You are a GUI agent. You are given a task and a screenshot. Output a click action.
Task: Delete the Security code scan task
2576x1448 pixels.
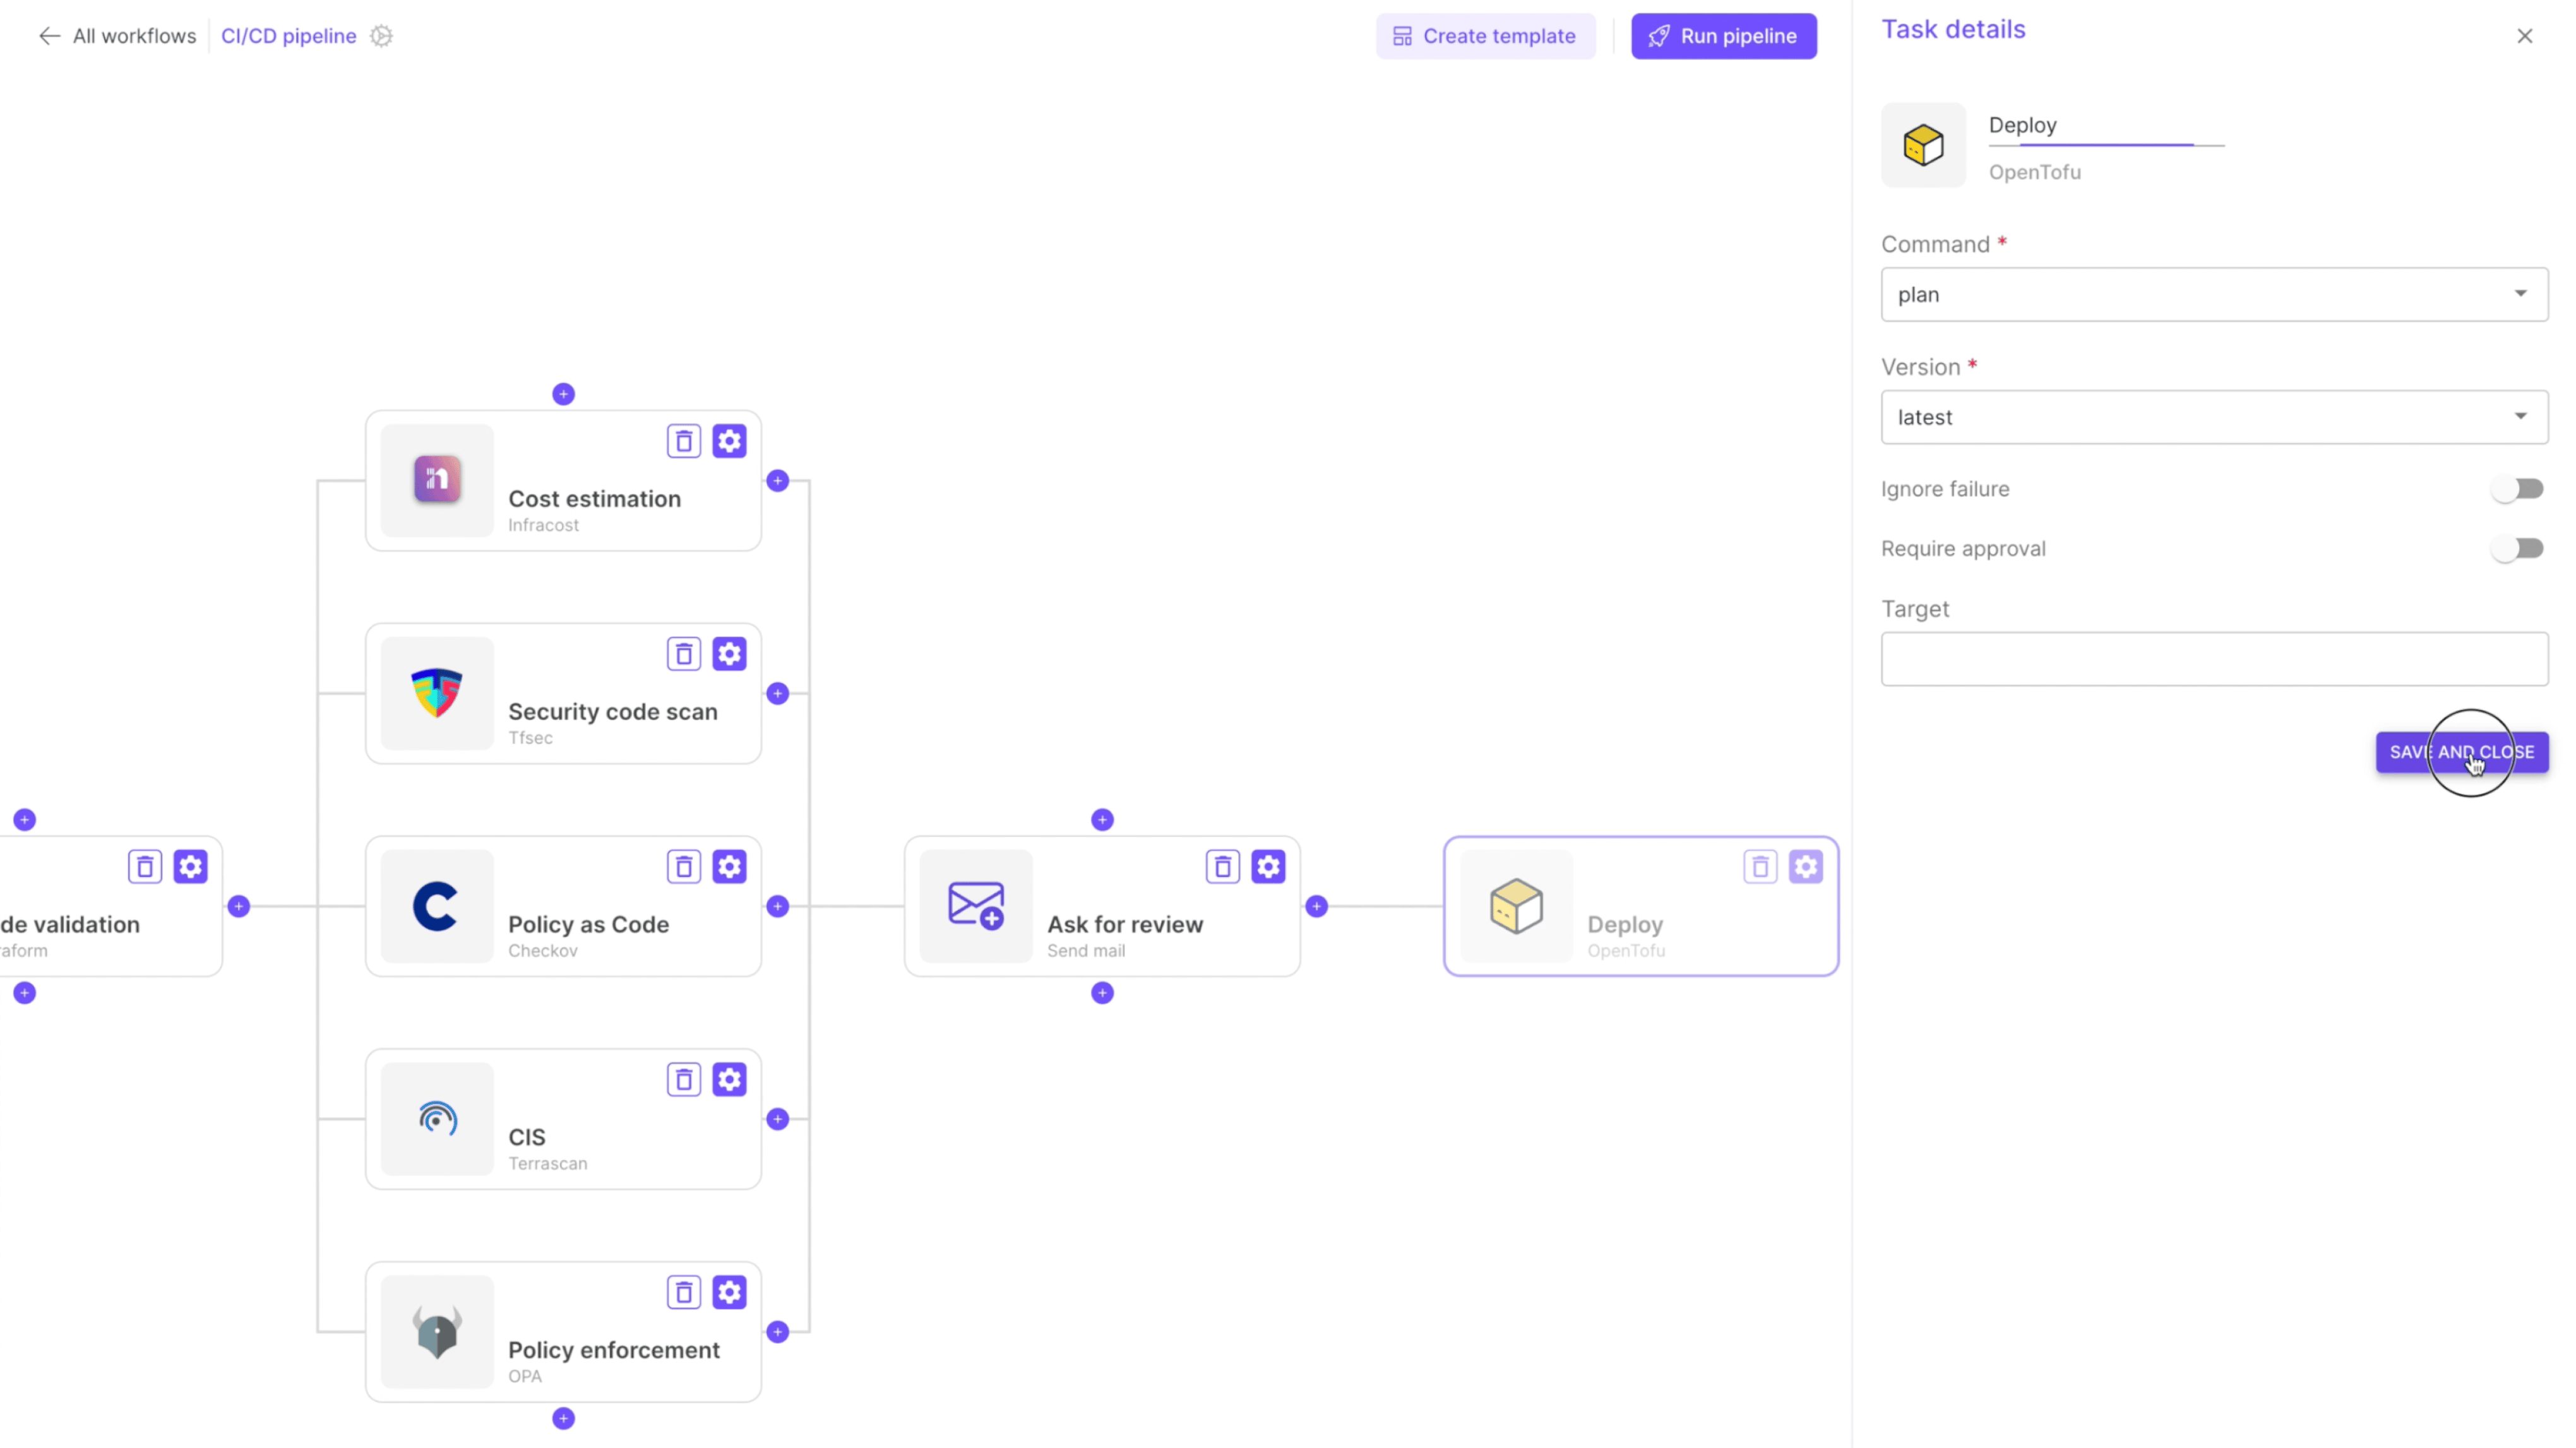tap(684, 654)
